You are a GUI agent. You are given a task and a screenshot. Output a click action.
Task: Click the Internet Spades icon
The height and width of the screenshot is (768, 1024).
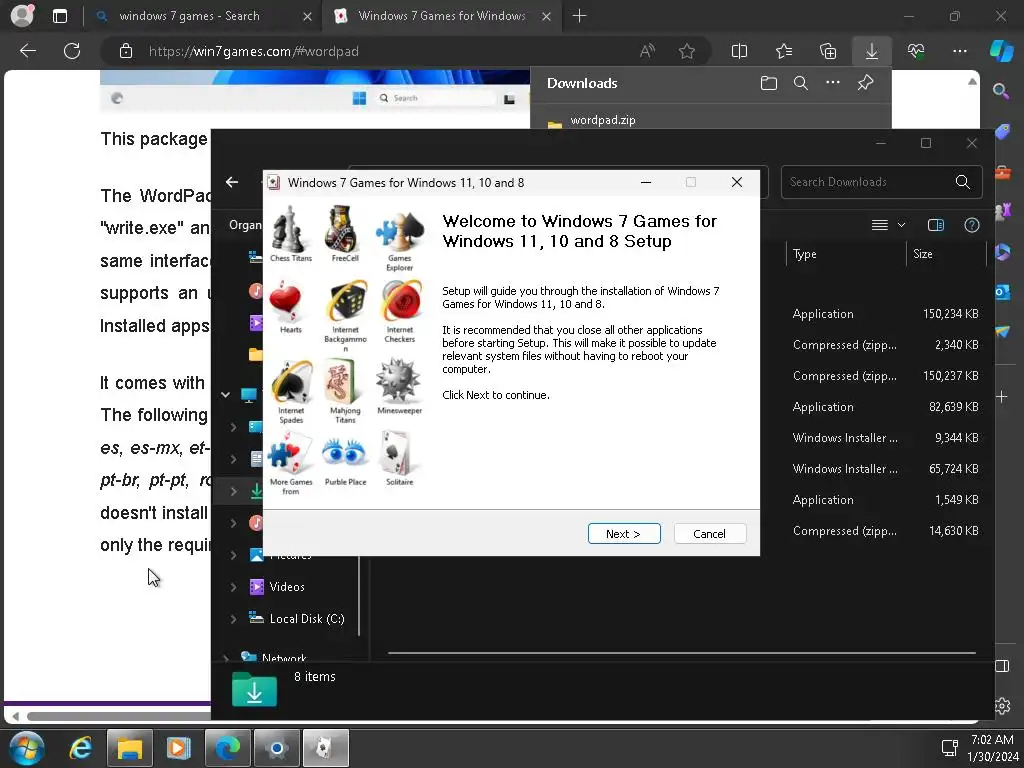point(291,382)
